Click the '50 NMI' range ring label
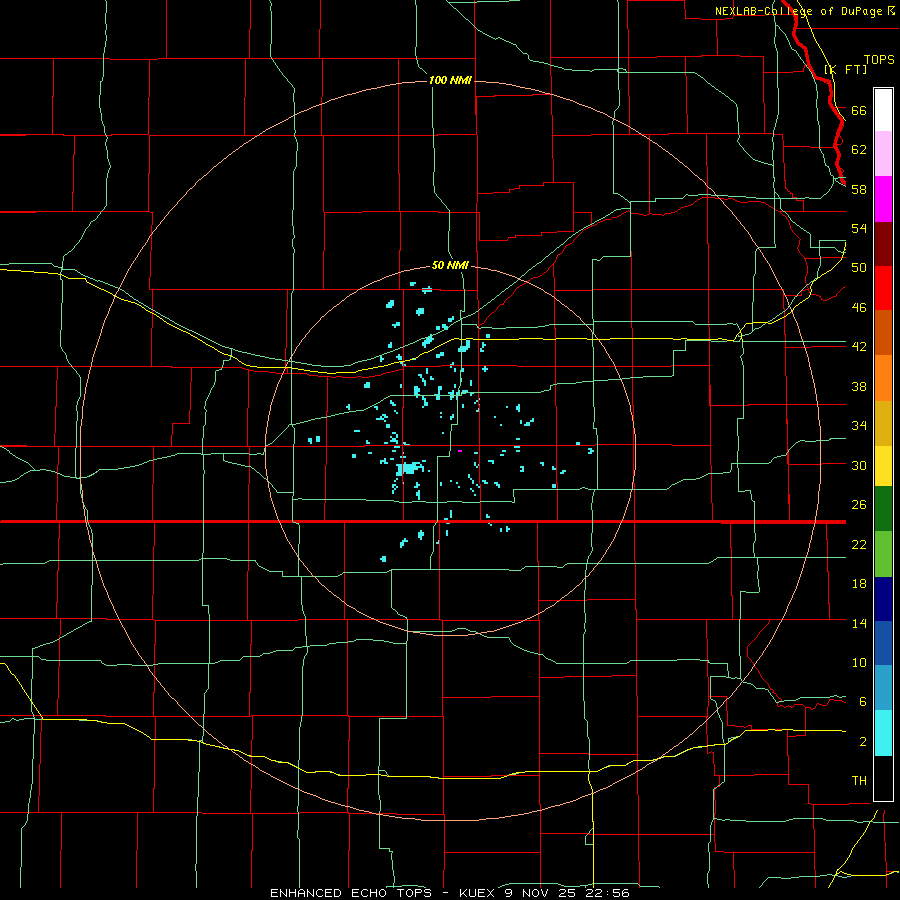Image resolution: width=900 pixels, height=900 pixels. [450, 265]
